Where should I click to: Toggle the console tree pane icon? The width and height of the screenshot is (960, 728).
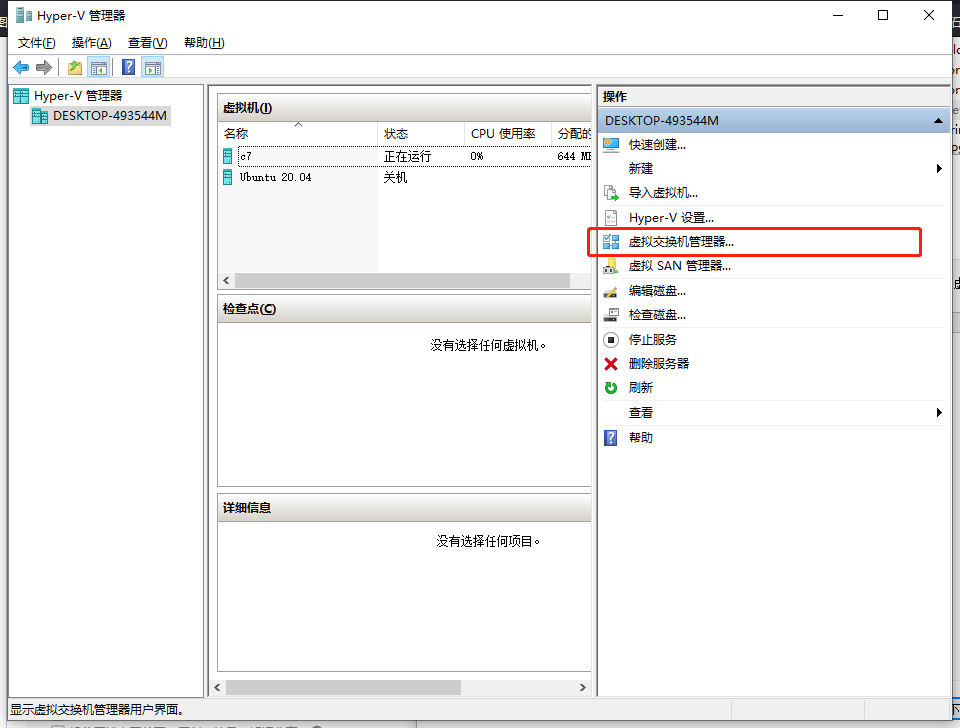(99, 67)
